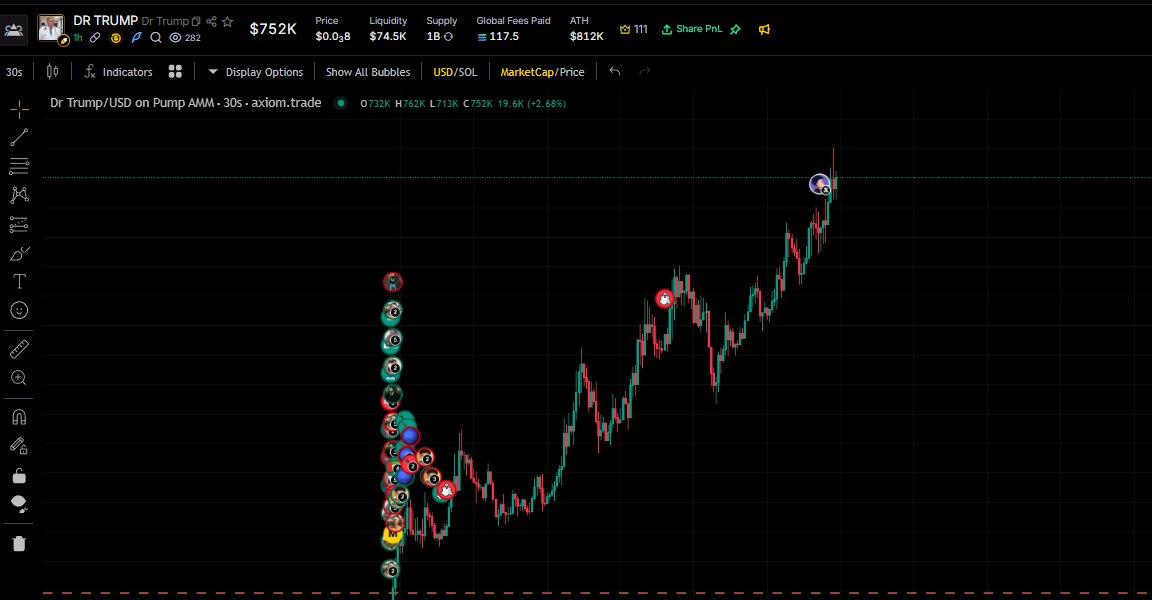Open the 30s timeframe selector

click(14, 72)
